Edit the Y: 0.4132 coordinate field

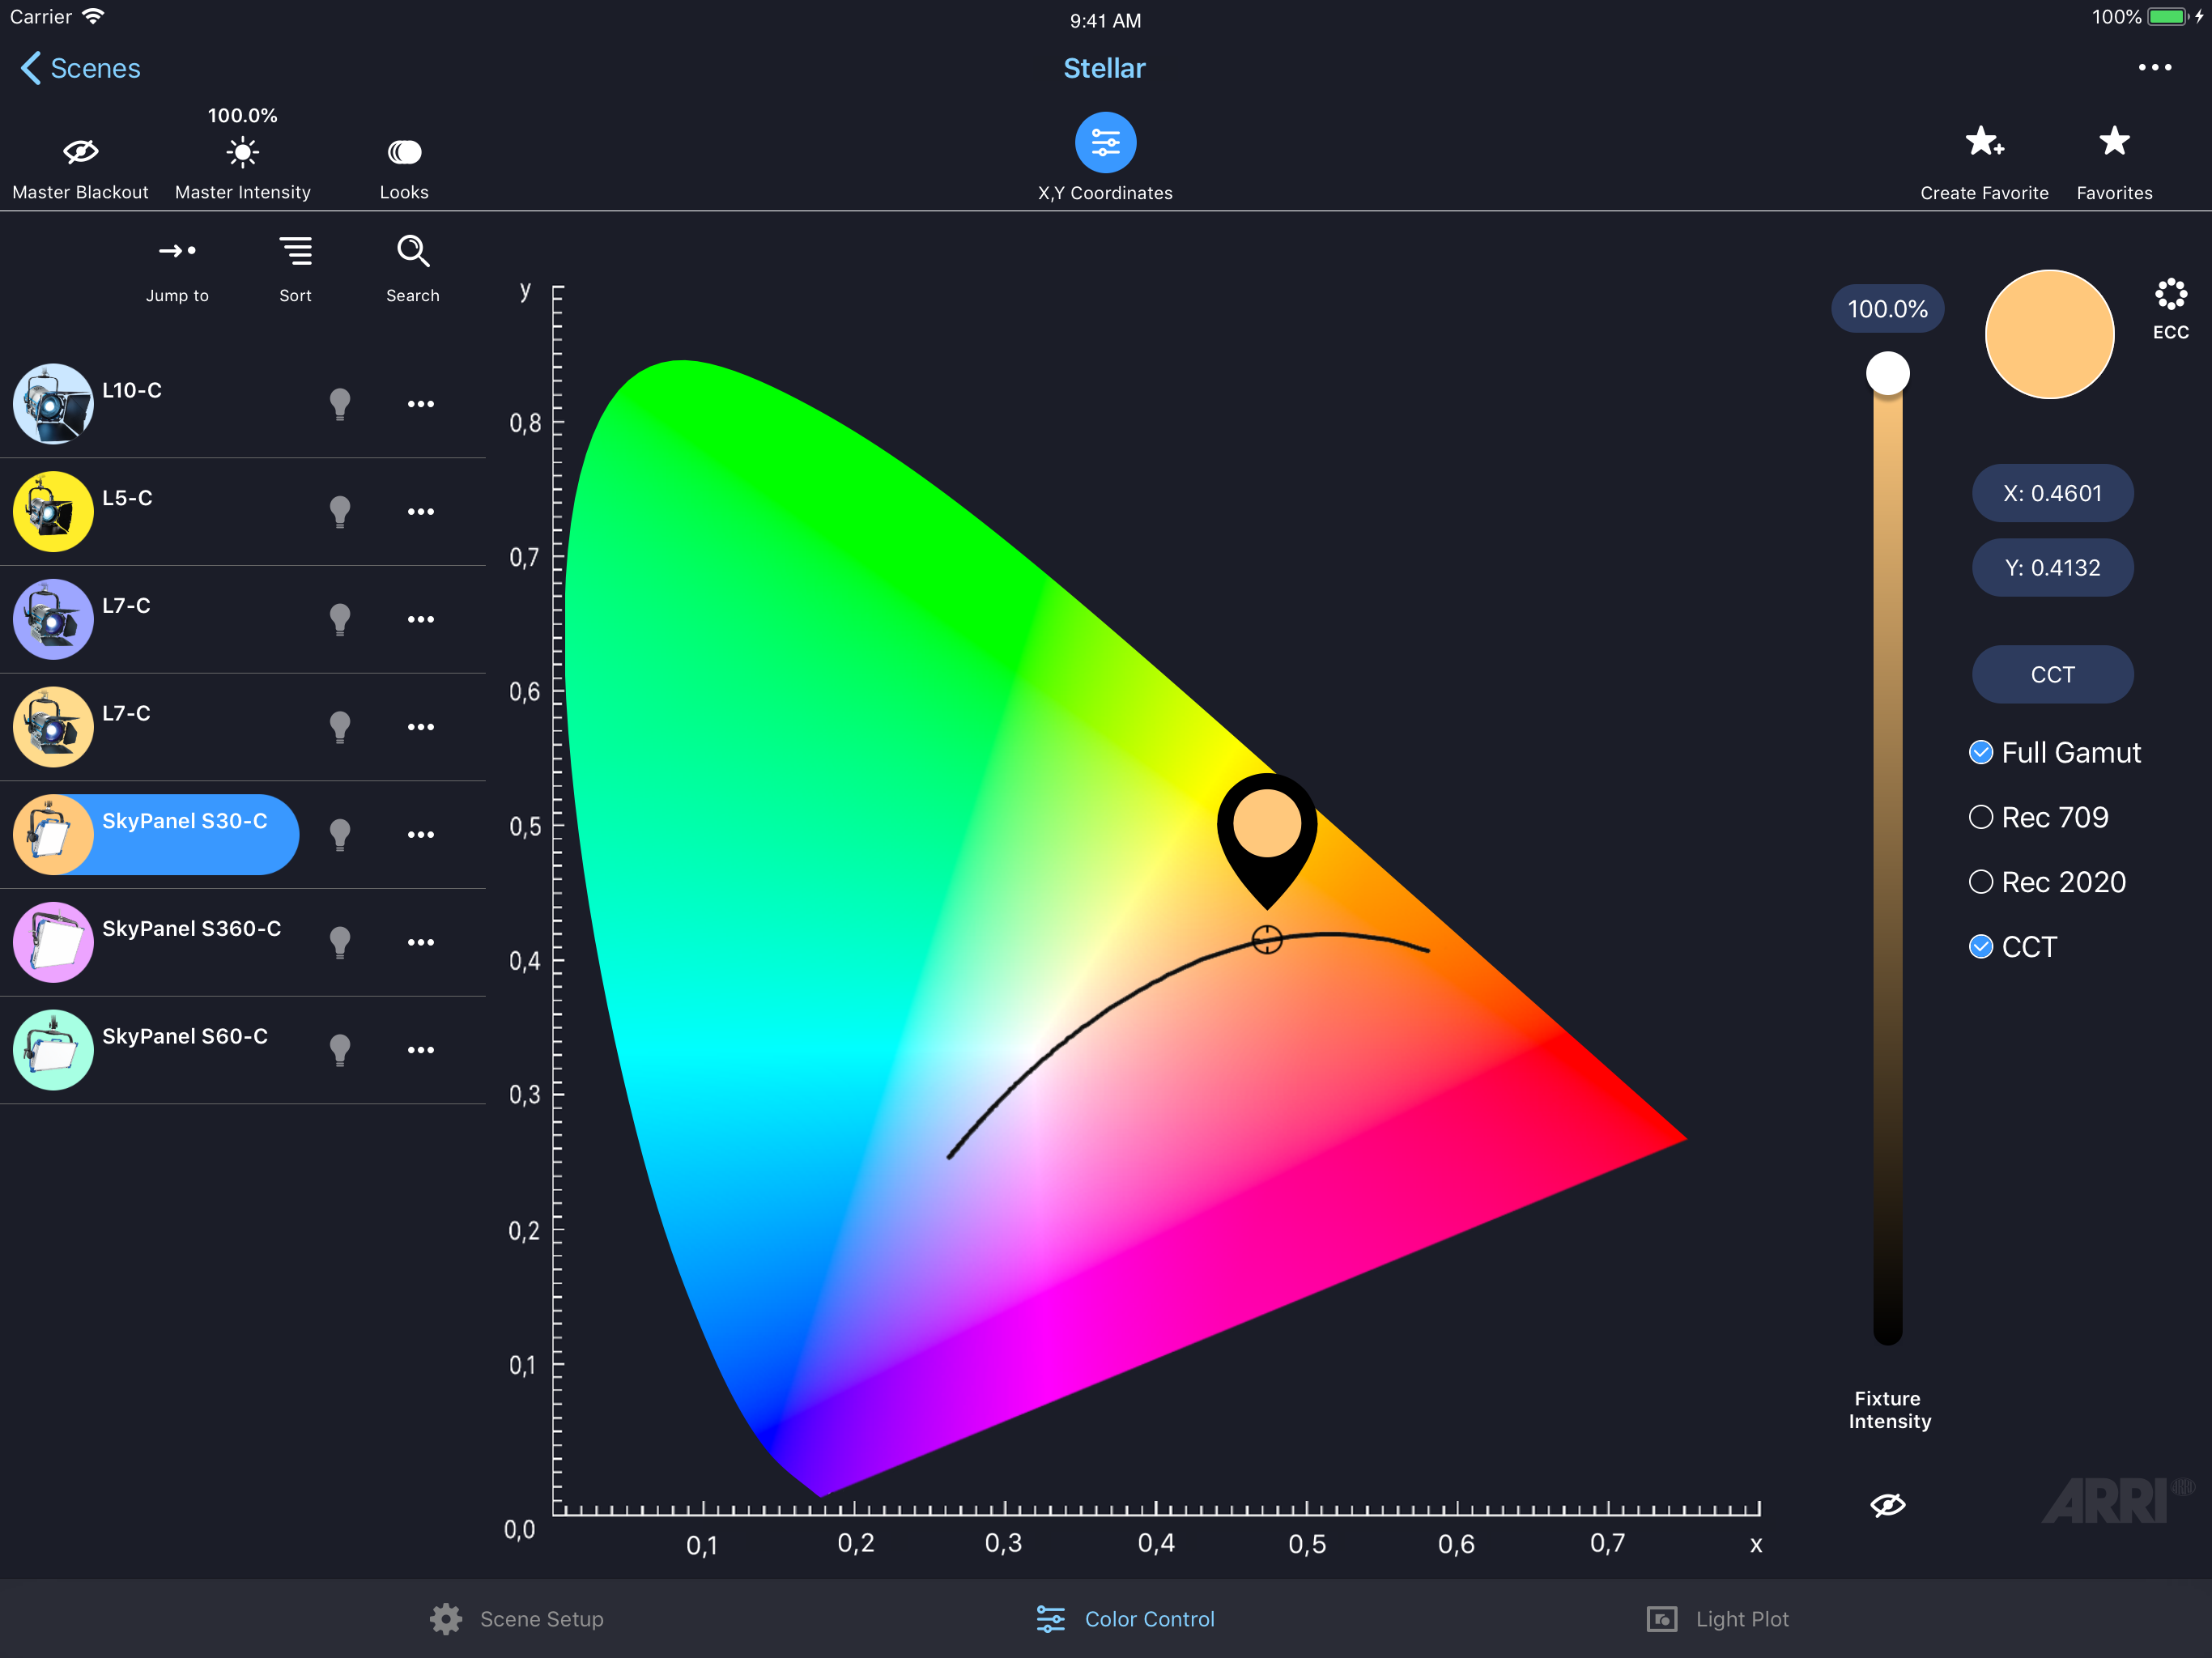(x=2052, y=568)
